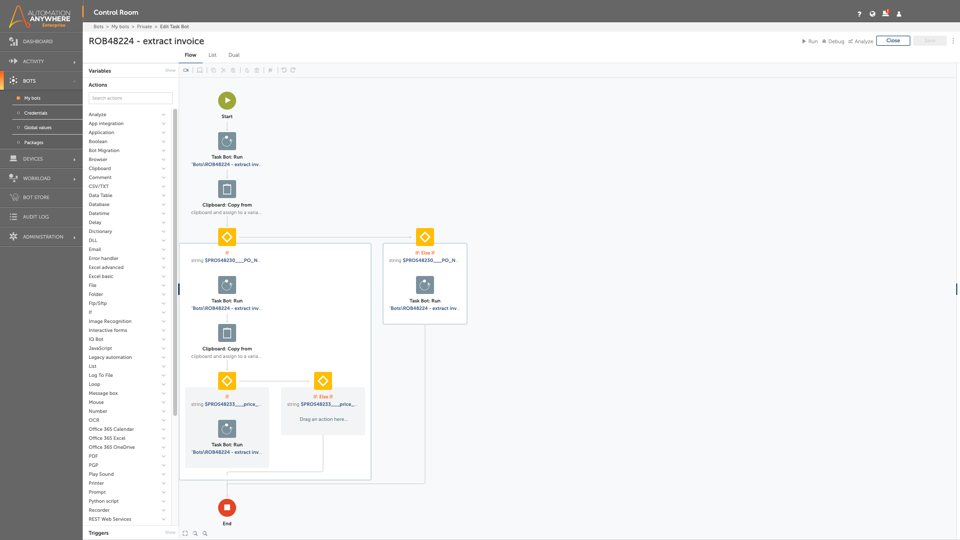Switch to the List view tab
Screen dimensions: 960x540
pos(212,55)
